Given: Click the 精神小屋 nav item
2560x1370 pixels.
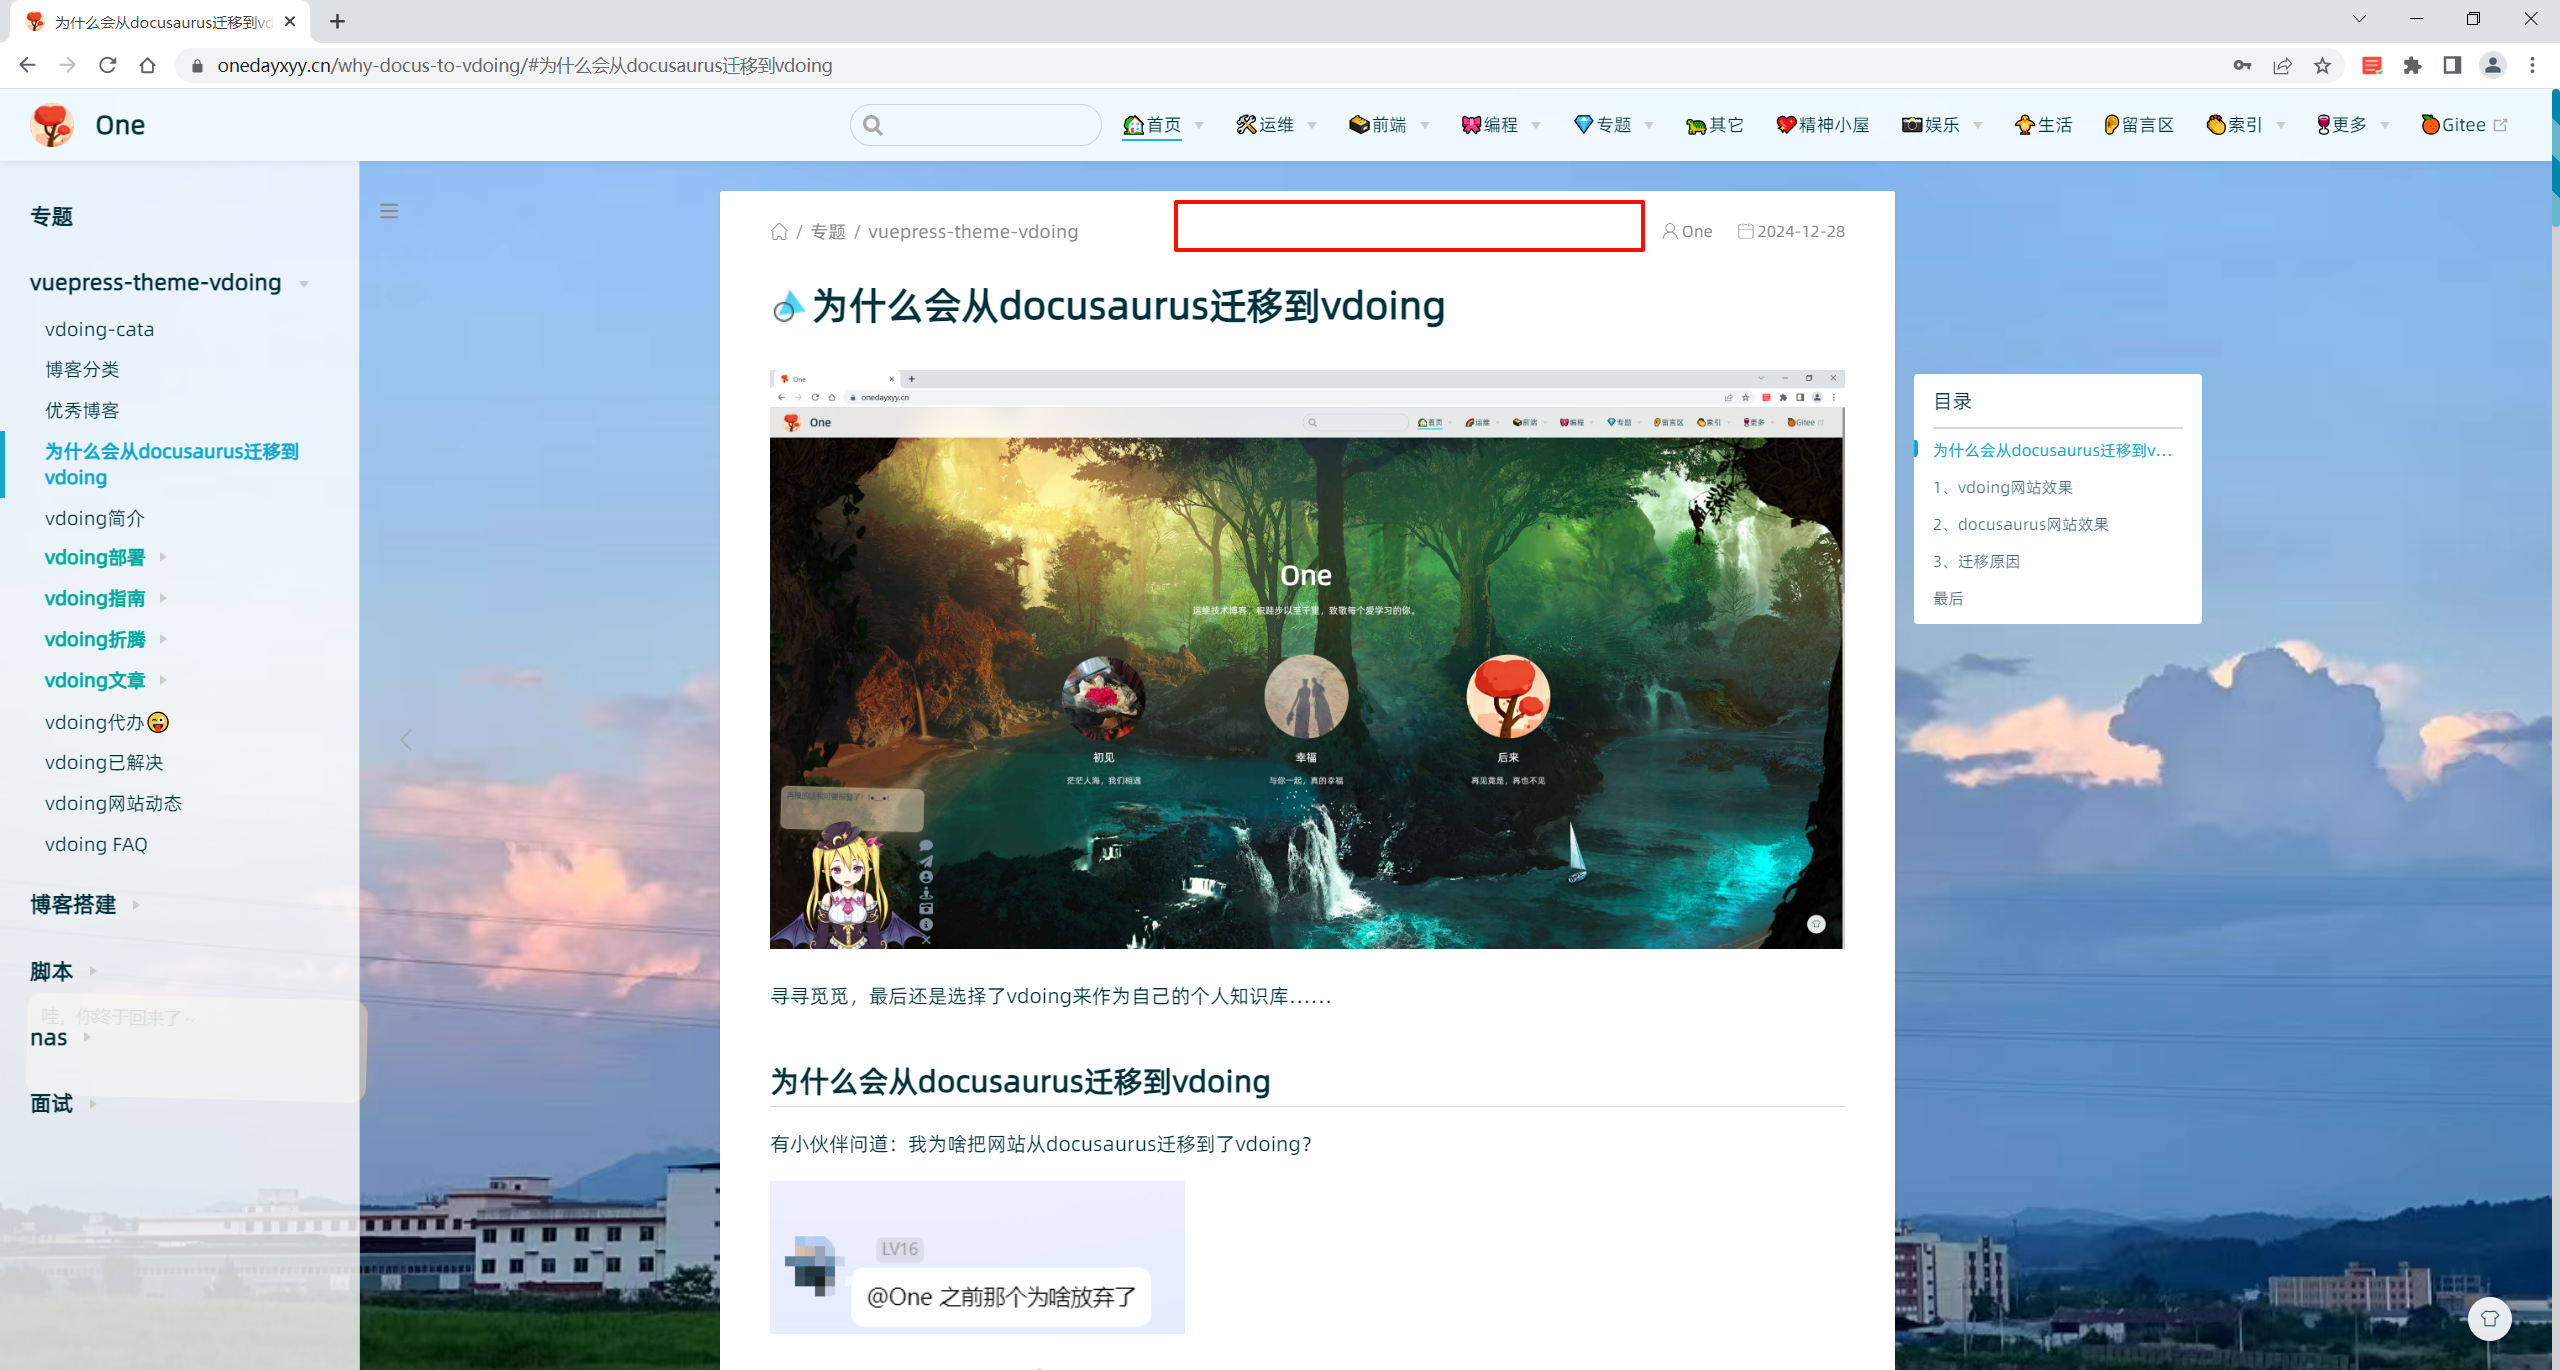Looking at the screenshot, I should coord(1822,125).
